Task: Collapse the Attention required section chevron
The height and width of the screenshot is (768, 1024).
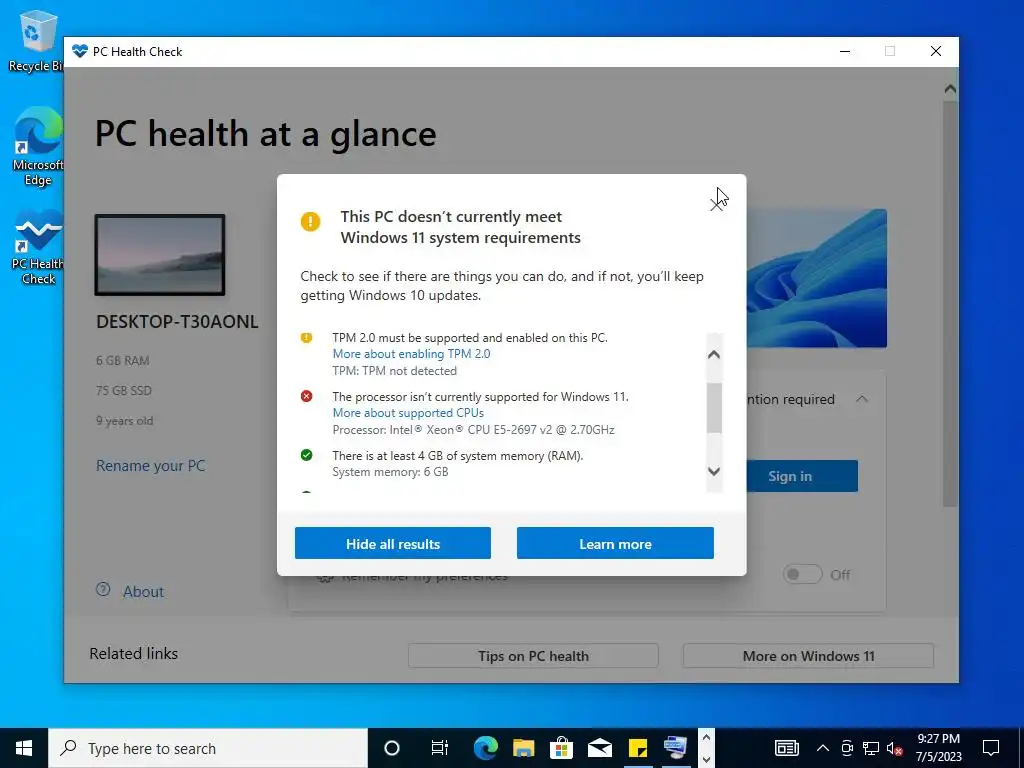Action: click(x=862, y=399)
